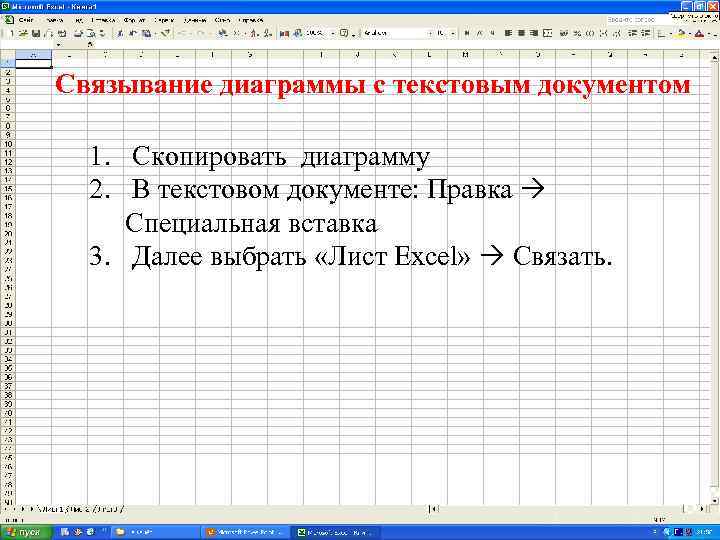This screenshot has width=720, height=540.
Task: Click the Open file icon
Action: click(23, 33)
